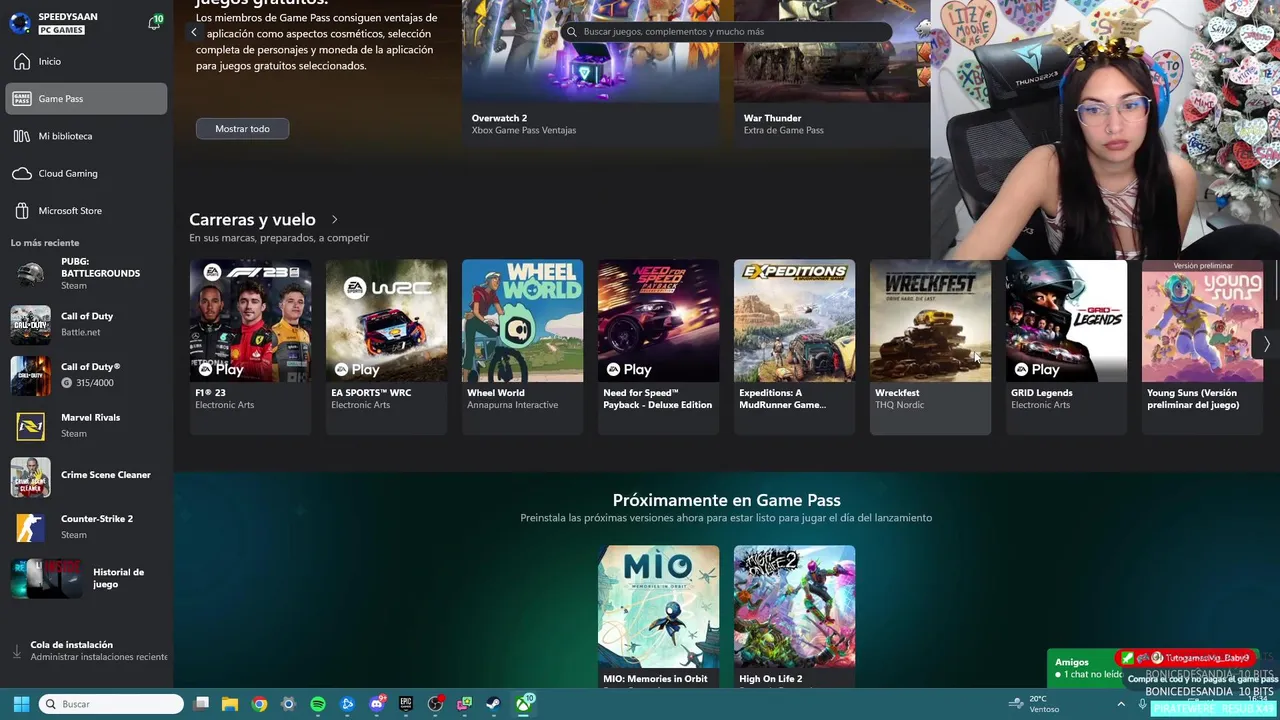1280x720 pixels.
Task: Click the Windows taskbar Buscar box
Action: point(111,704)
